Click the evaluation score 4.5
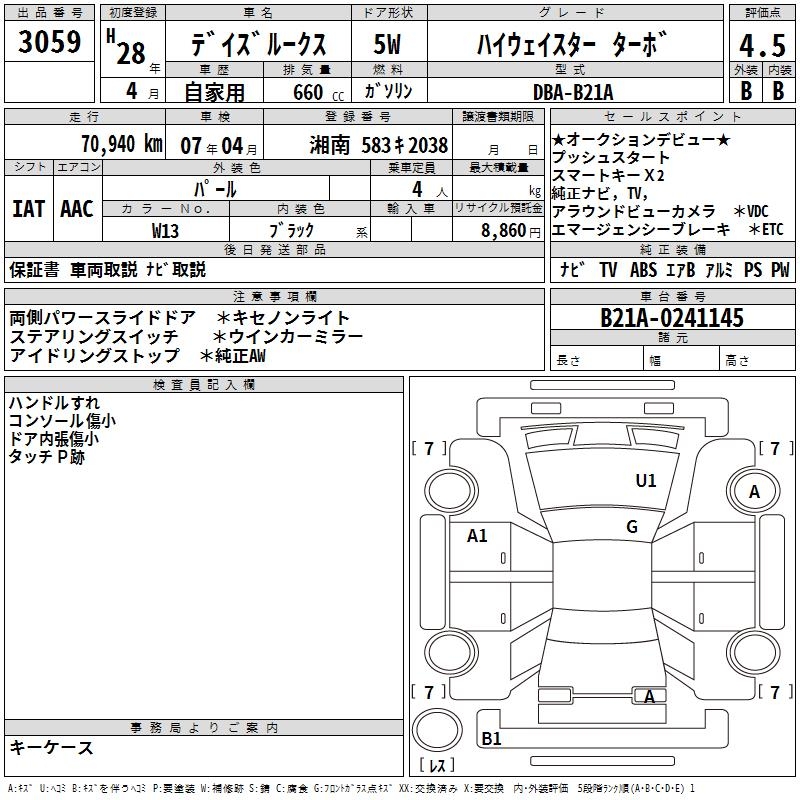This screenshot has height=800, width=800. coord(762,45)
